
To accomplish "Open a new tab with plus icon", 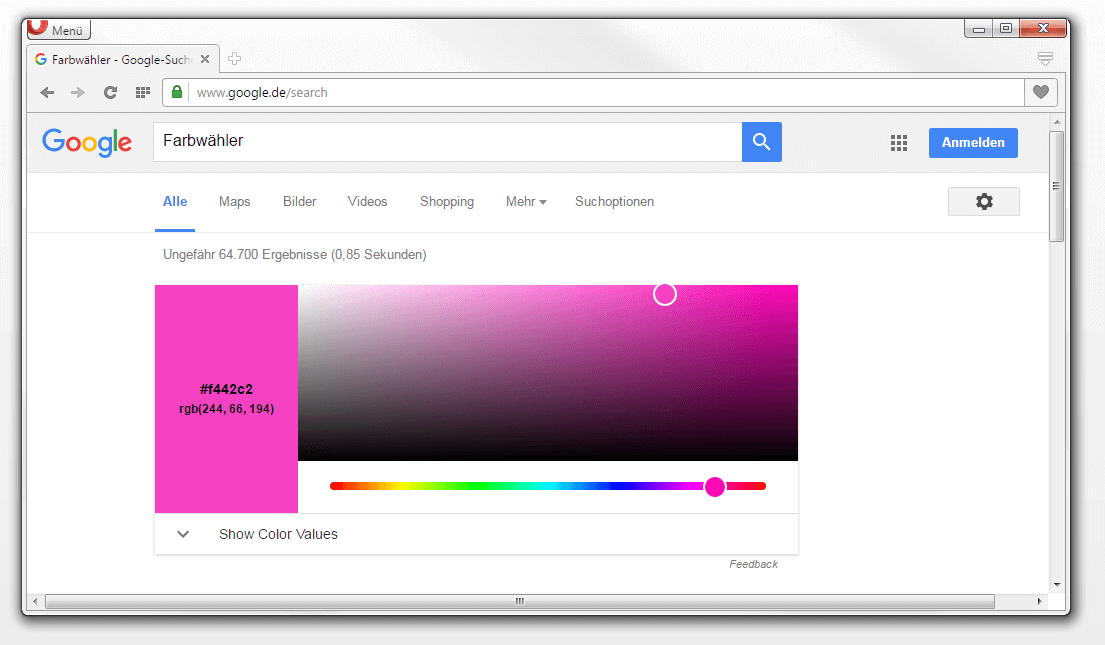I will 235,59.
